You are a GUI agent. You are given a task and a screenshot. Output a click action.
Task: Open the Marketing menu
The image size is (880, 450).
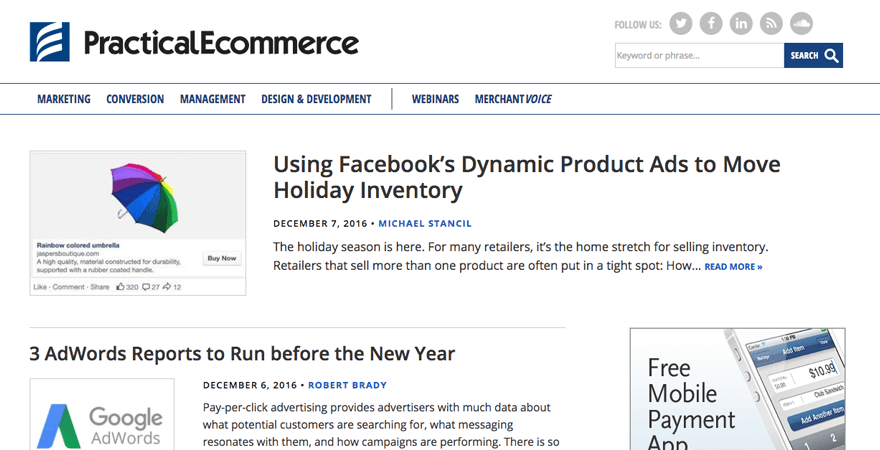[64, 99]
